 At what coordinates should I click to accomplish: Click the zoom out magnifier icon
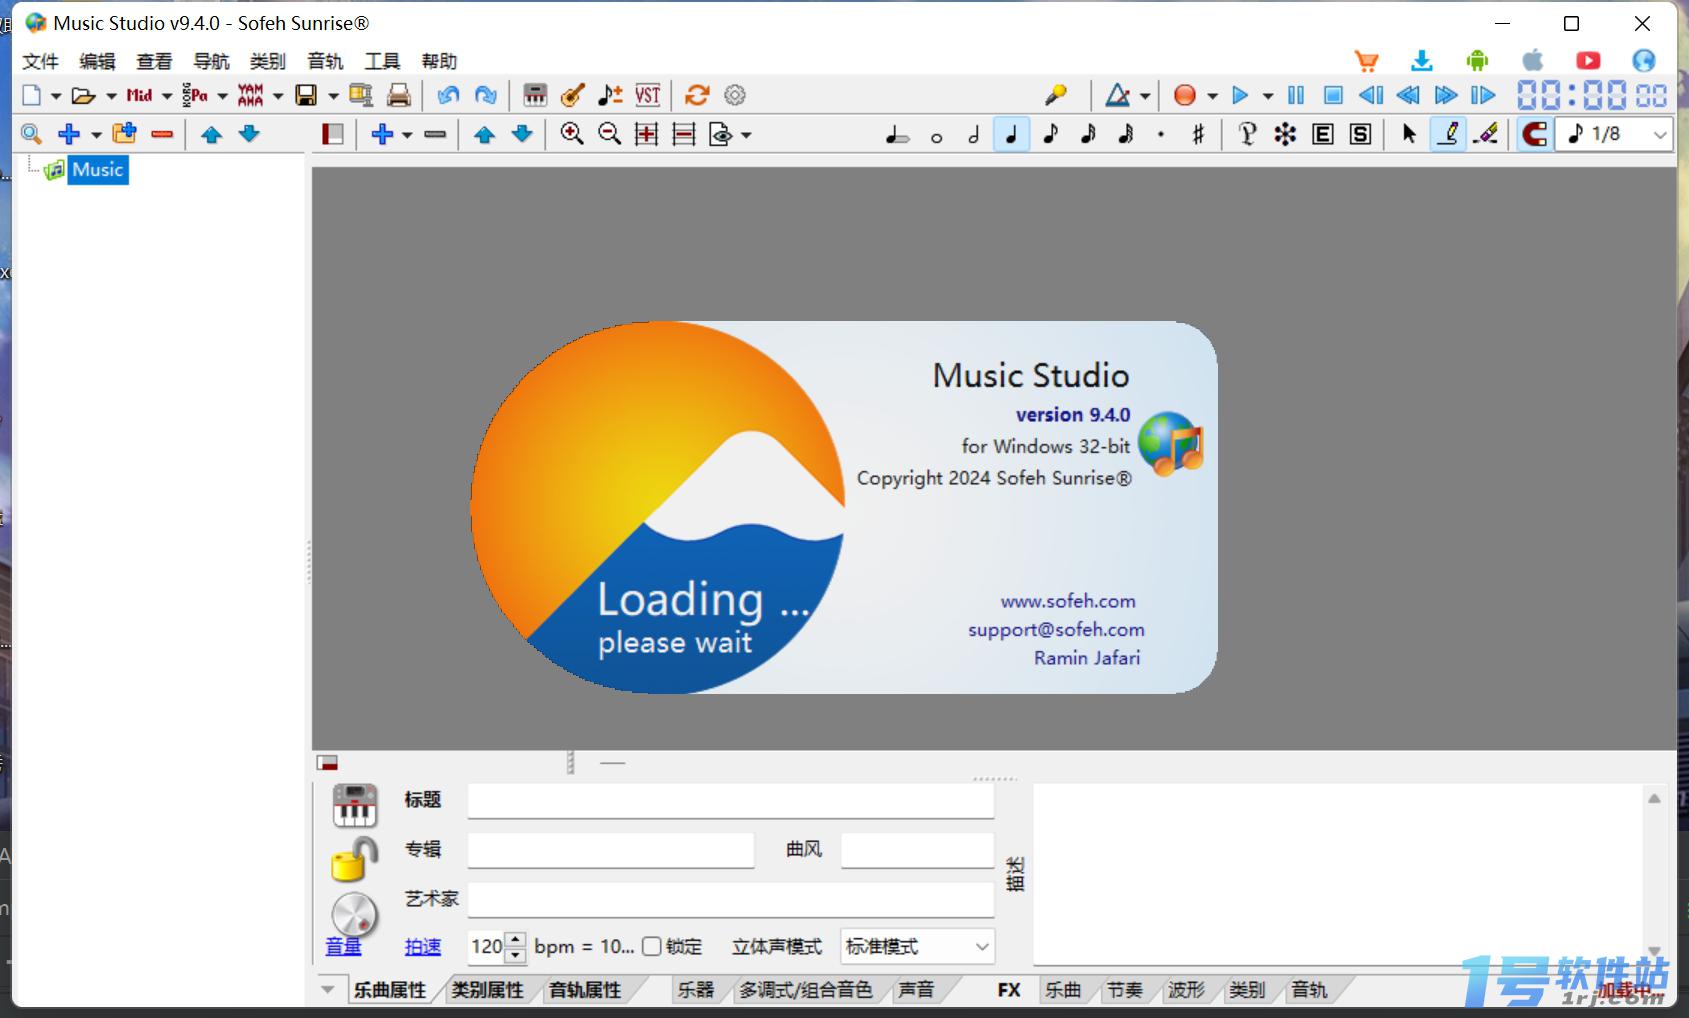[609, 133]
